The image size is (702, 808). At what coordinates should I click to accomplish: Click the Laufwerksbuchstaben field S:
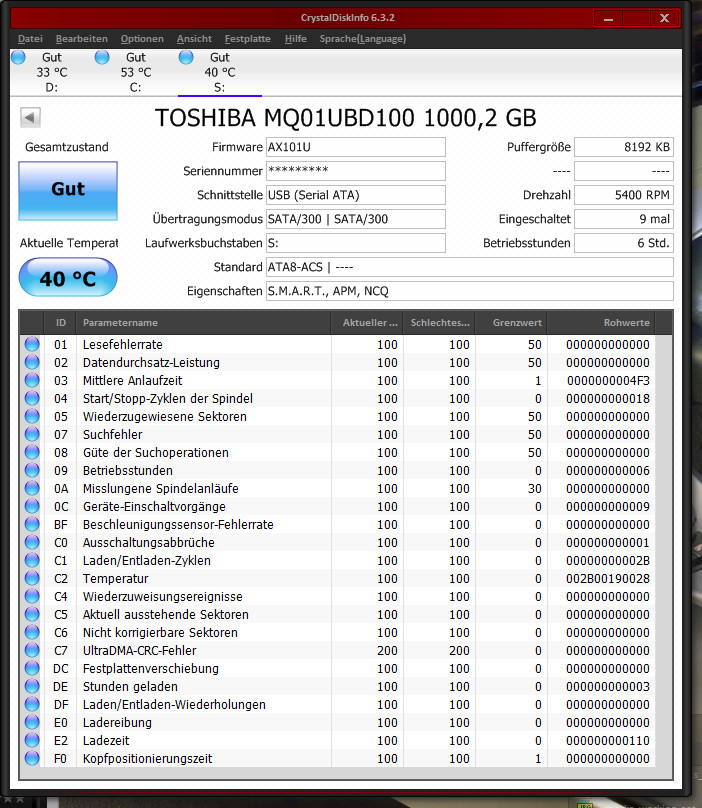[356, 243]
